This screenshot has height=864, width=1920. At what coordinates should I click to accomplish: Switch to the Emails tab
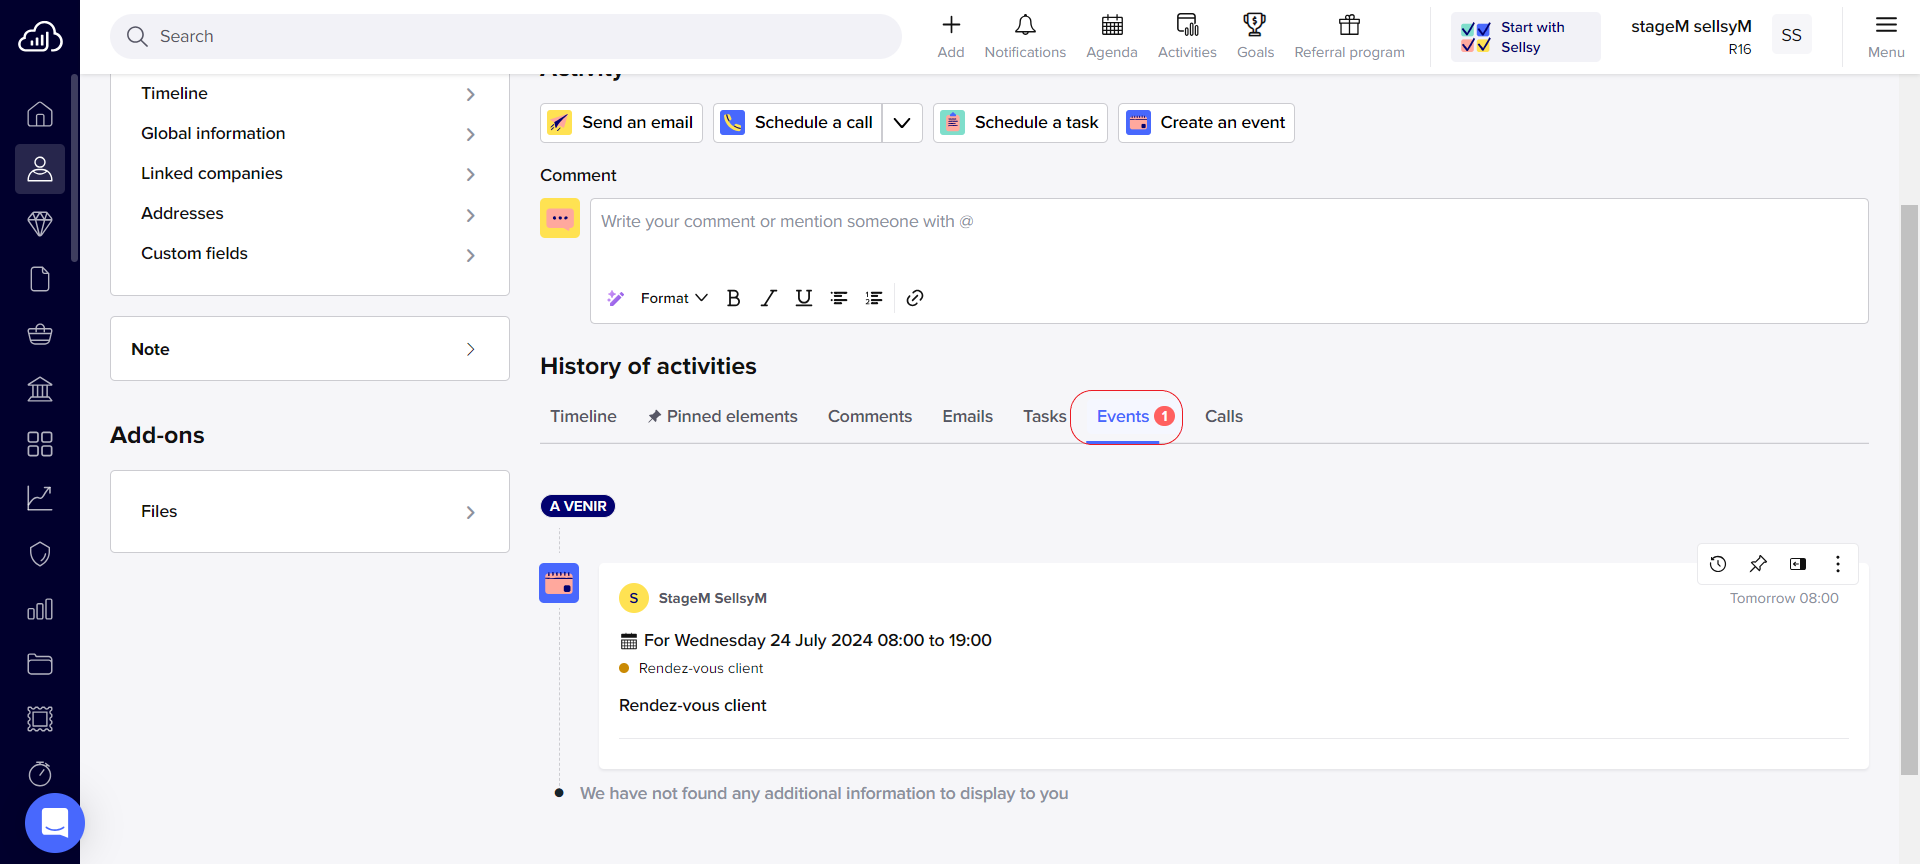tap(967, 416)
